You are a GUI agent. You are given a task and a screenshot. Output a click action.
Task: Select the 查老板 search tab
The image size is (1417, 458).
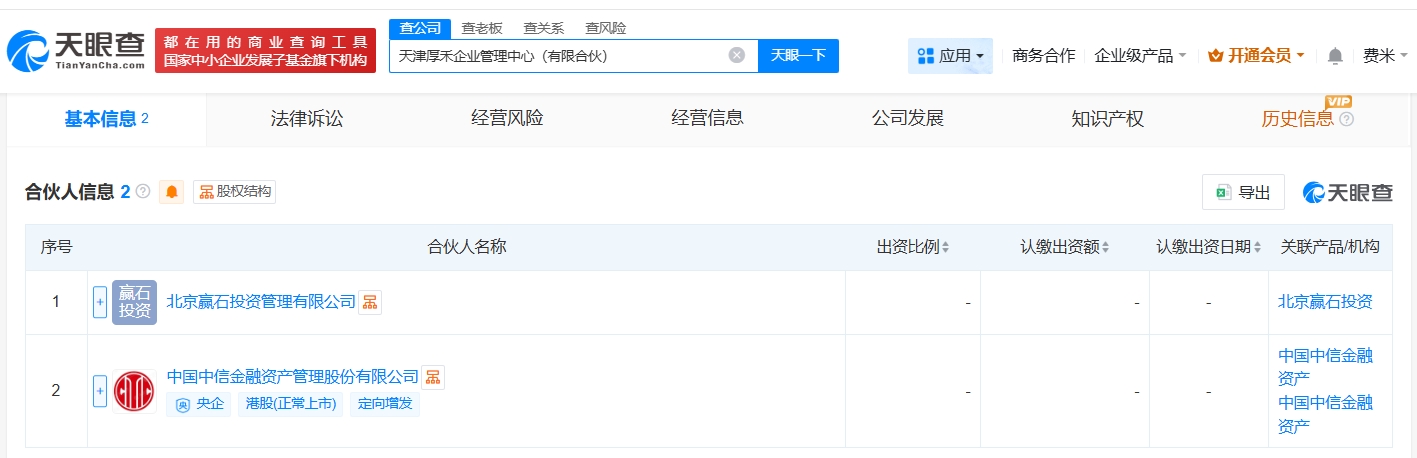click(482, 28)
